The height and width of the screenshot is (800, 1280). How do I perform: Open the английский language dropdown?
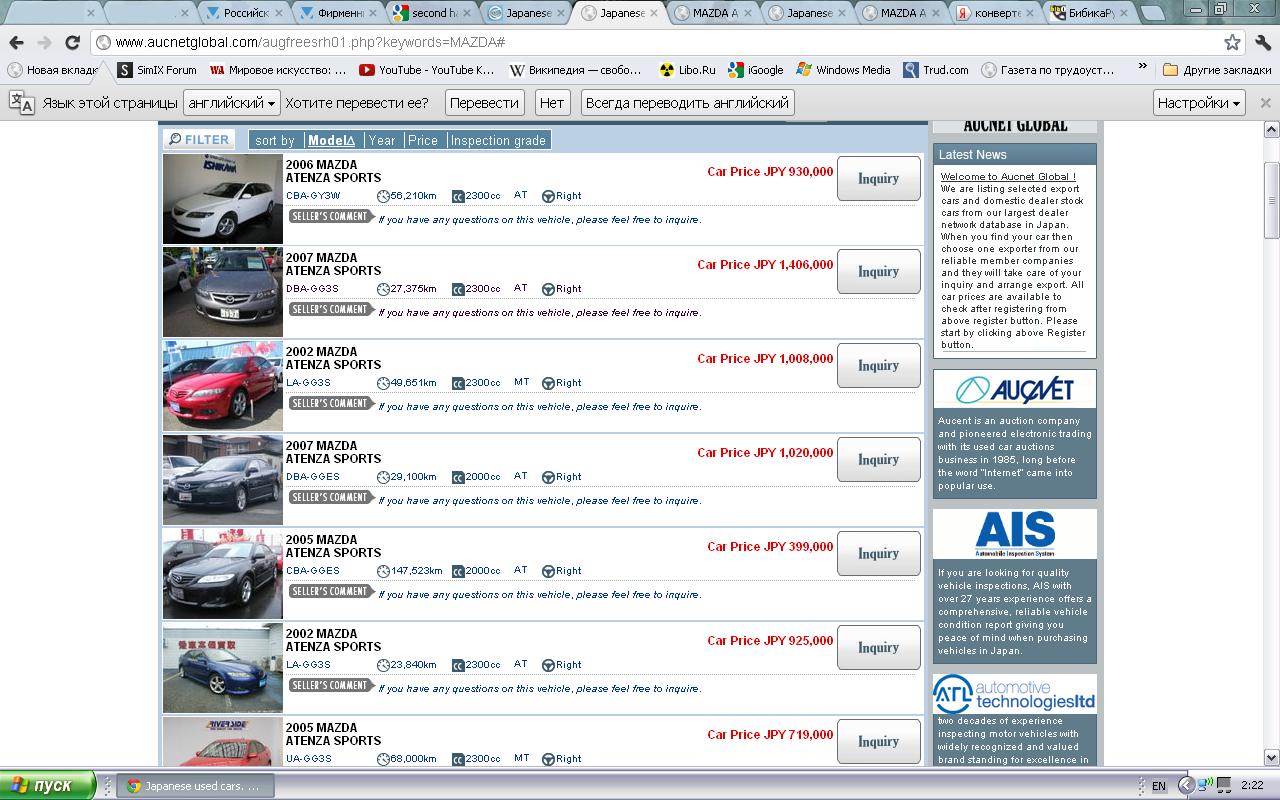pyautogui.click(x=232, y=103)
